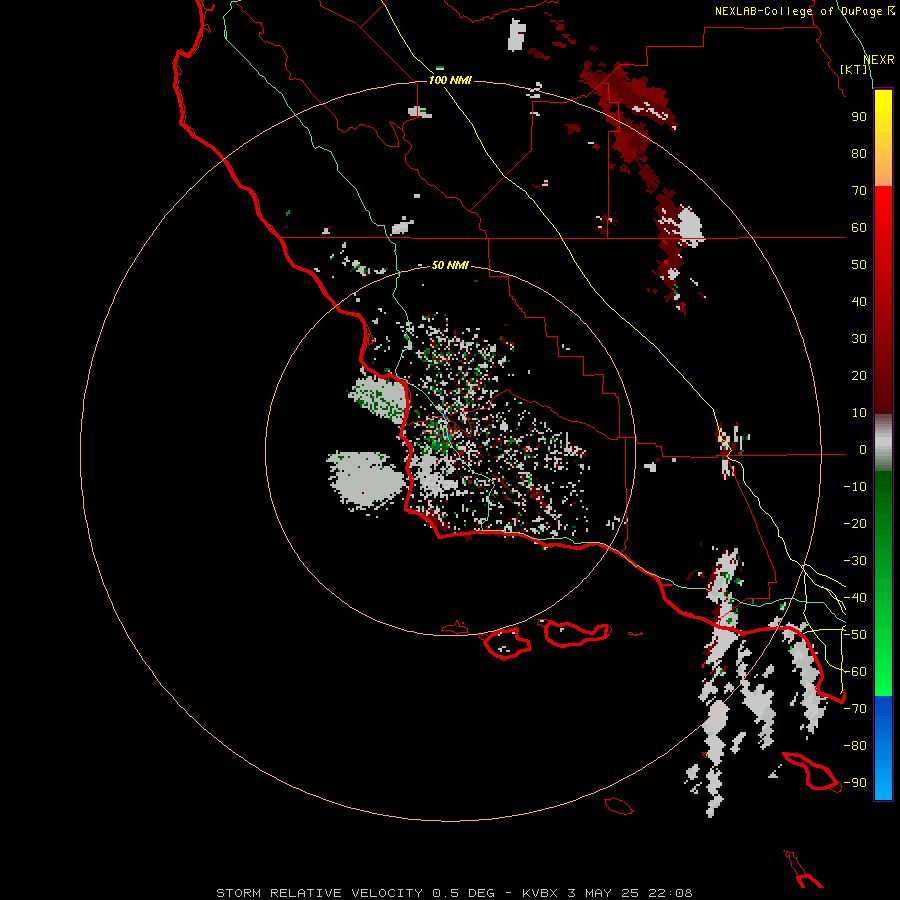Viewport: 900px width, 900px height.
Task: Click the positive 60 value on velocity scale
Action: coord(859,228)
